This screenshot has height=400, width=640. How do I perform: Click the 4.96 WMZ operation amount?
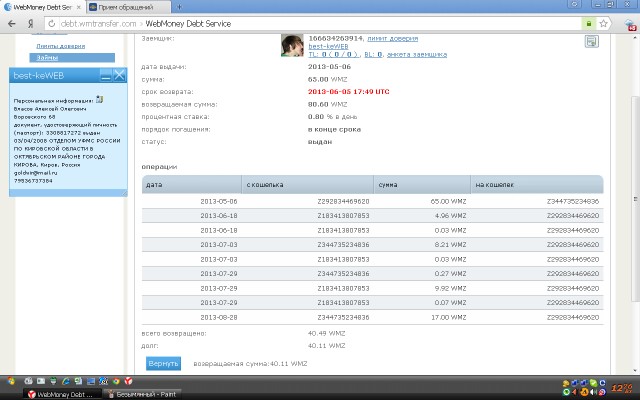coord(450,216)
